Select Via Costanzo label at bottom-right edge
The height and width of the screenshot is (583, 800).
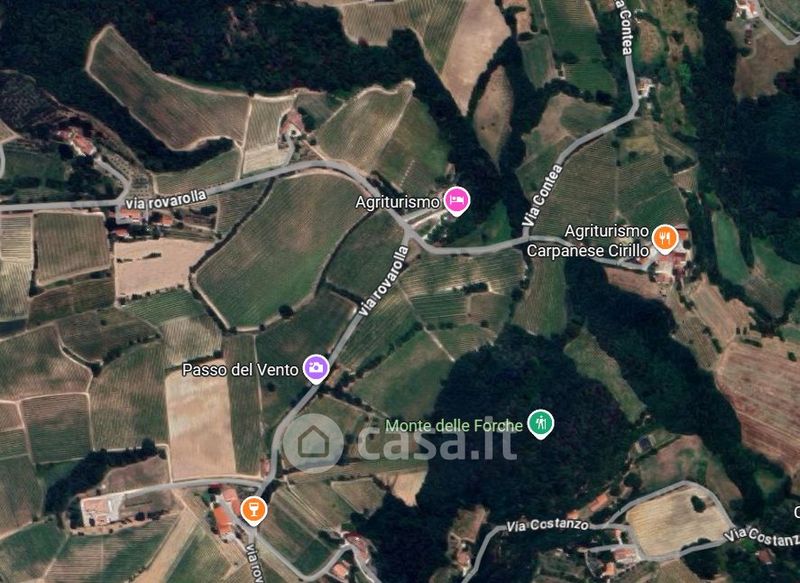tap(762, 537)
